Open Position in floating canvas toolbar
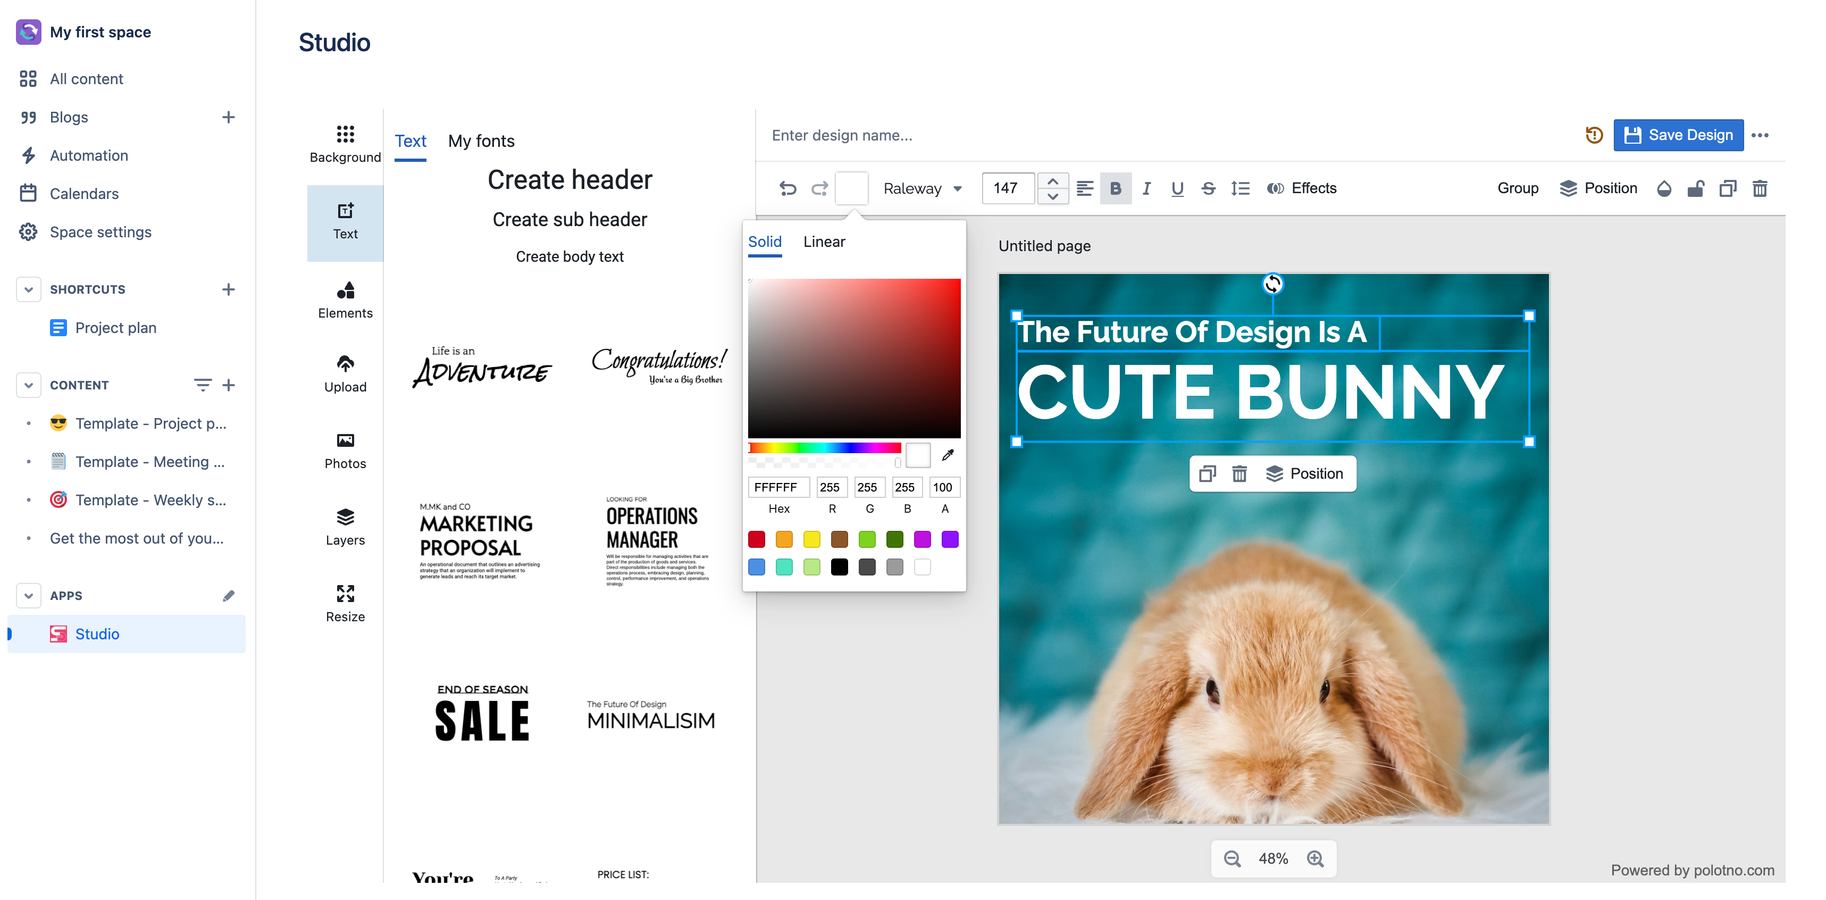Viewport: 1826px width, 900px height. tap(1305, 474)
